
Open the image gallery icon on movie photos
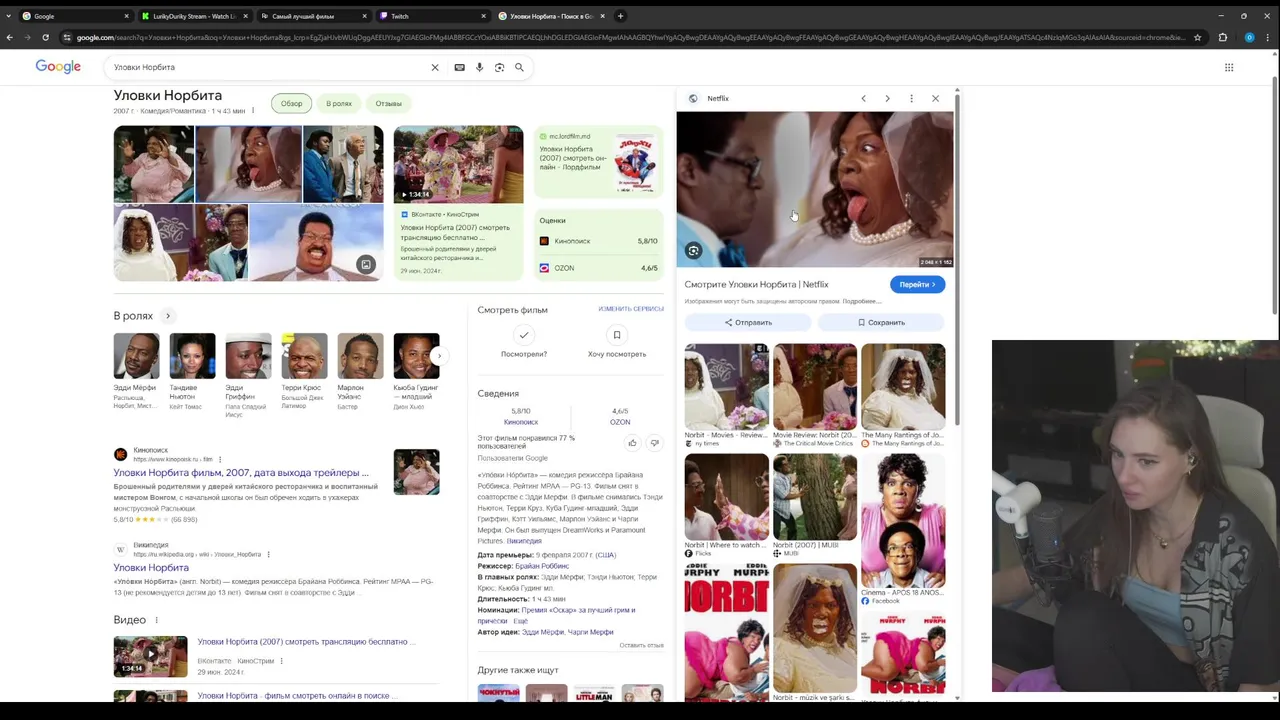tap(366, 264)
